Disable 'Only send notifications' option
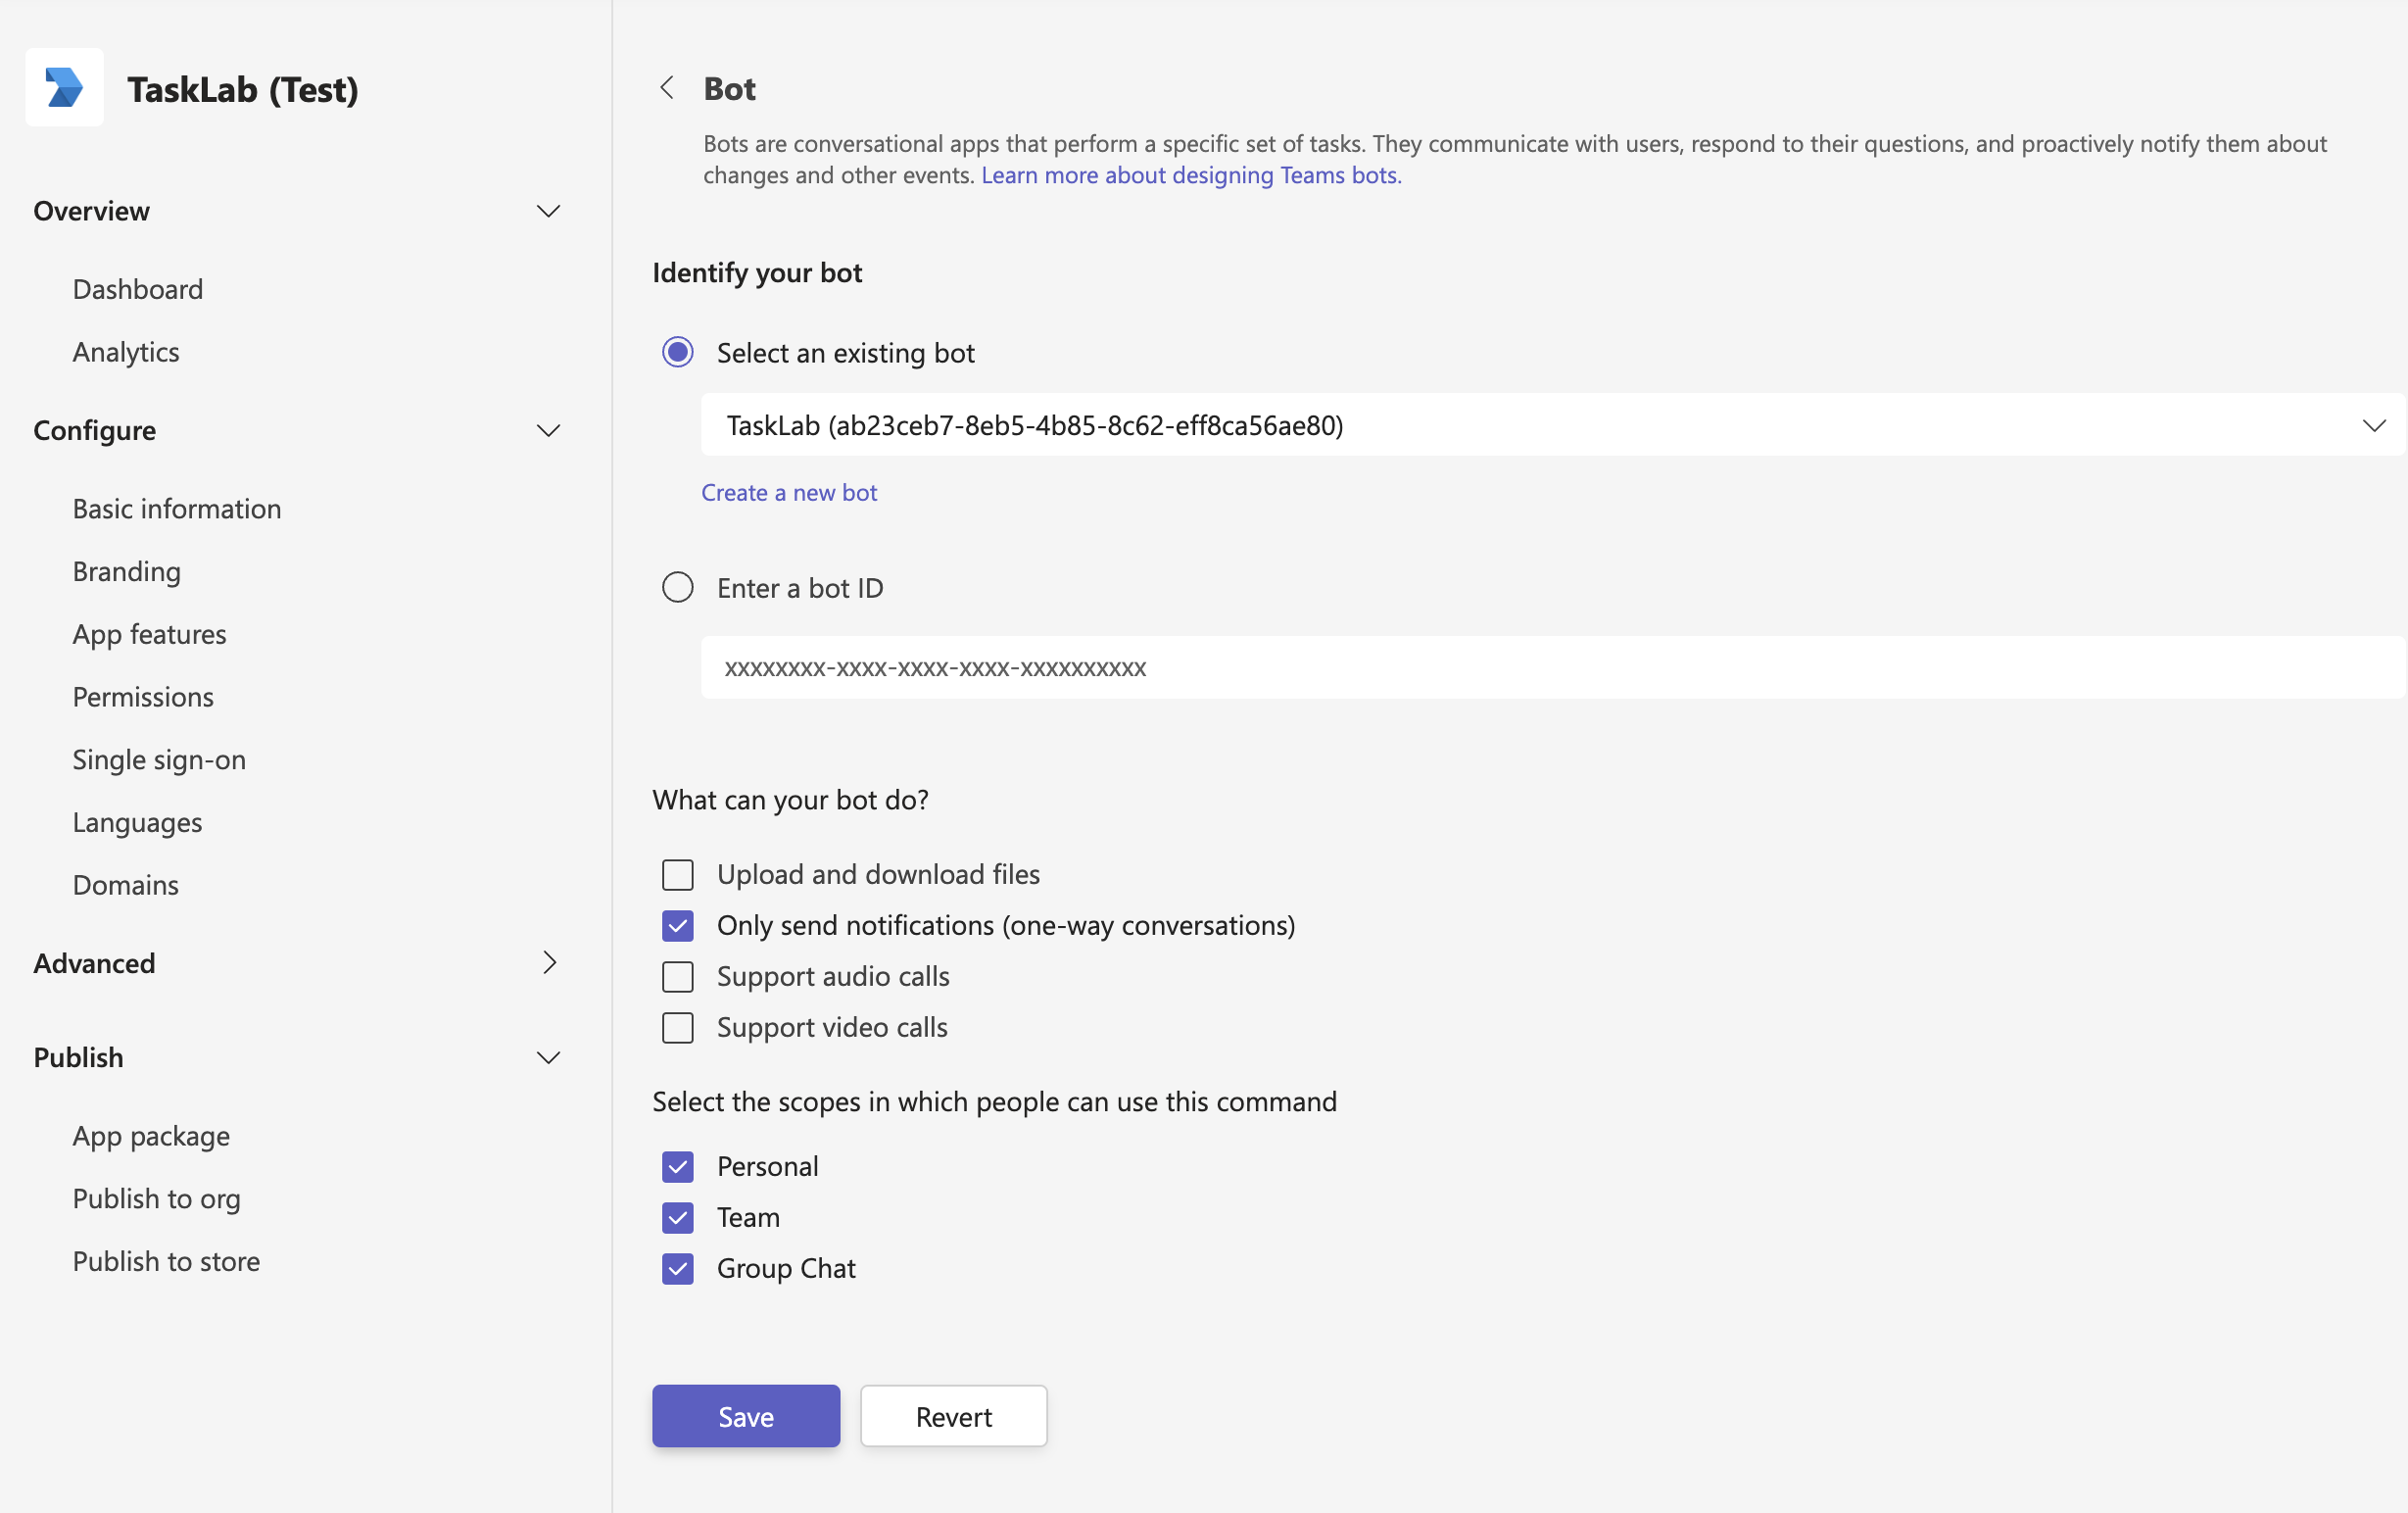Image resolution: width=2408 pixels, height=1513 pixels. coord(678,925)
